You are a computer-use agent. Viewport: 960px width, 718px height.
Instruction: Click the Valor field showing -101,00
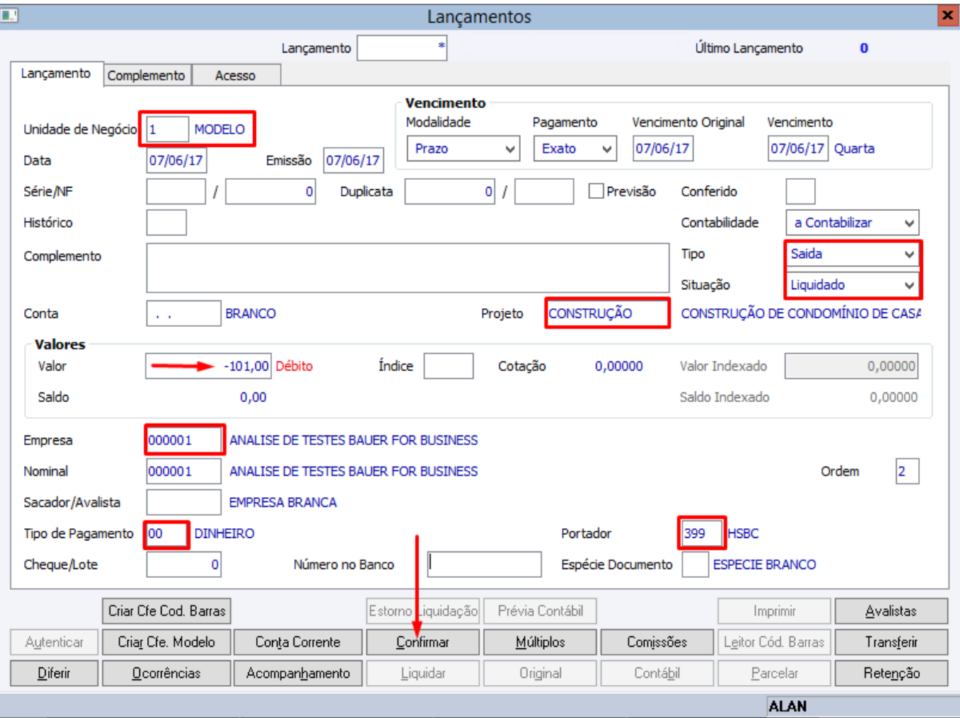coord(208,366)
